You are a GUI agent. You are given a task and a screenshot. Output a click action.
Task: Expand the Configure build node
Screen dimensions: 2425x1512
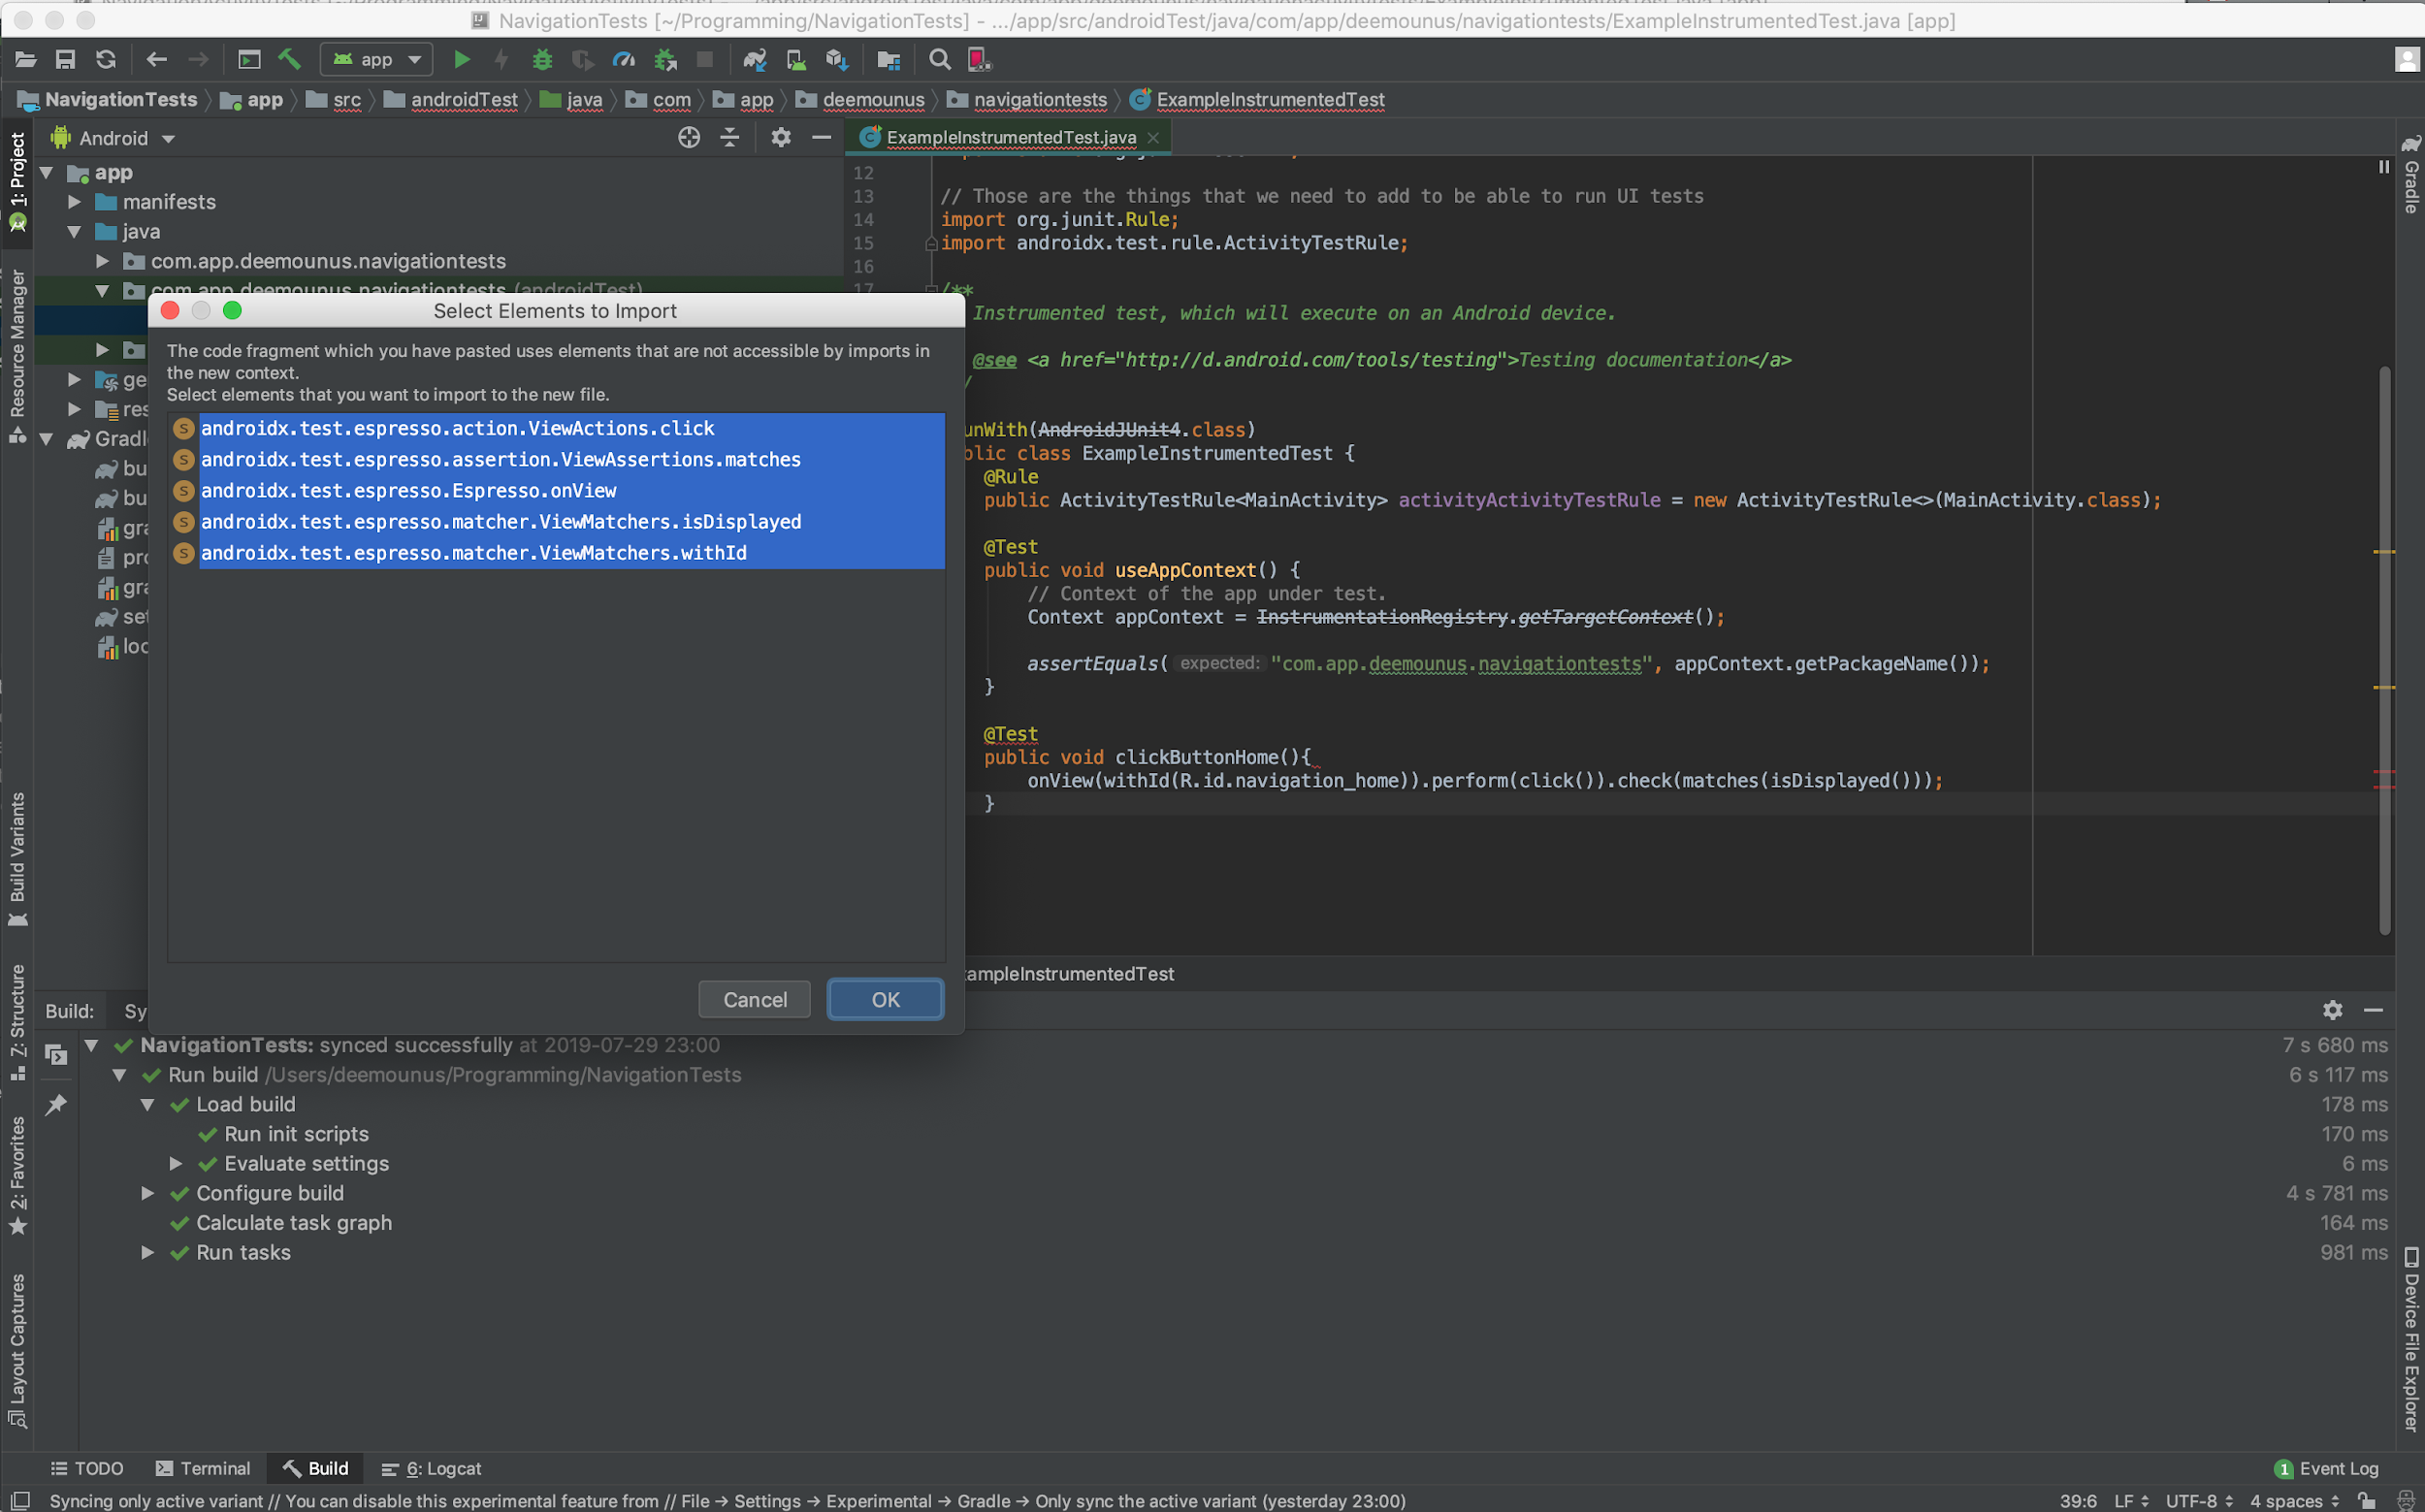[x=148, y=1193]
